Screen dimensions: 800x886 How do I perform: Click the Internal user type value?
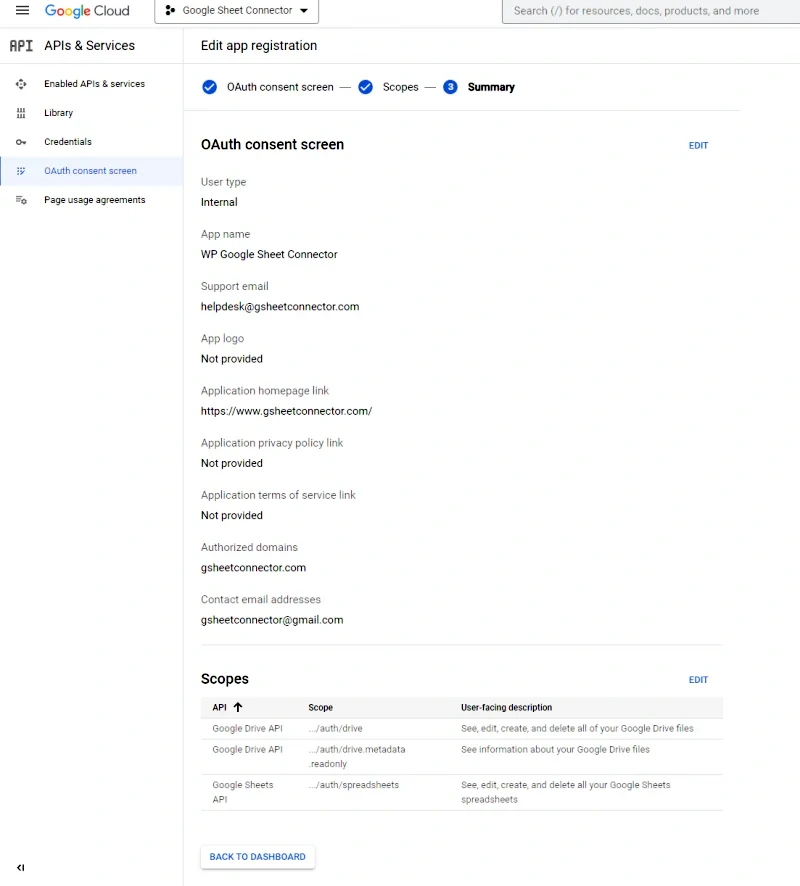pos(219,202)
